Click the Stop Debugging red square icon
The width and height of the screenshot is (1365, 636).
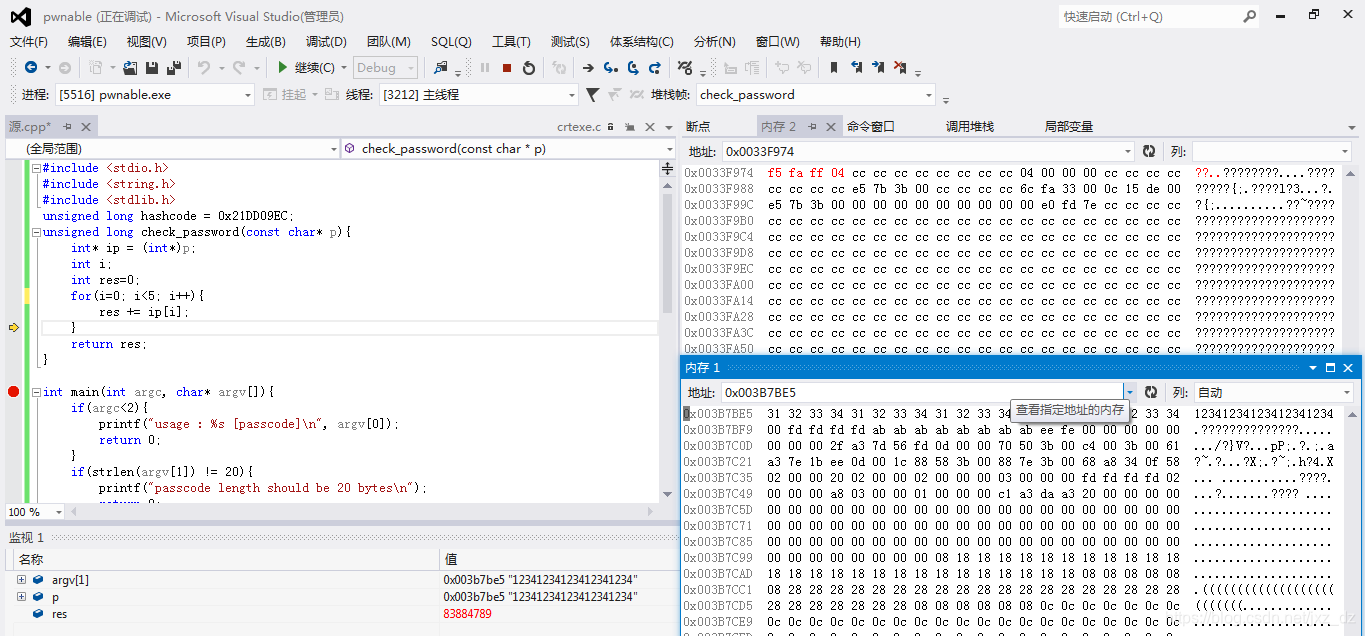click(506, 68)
